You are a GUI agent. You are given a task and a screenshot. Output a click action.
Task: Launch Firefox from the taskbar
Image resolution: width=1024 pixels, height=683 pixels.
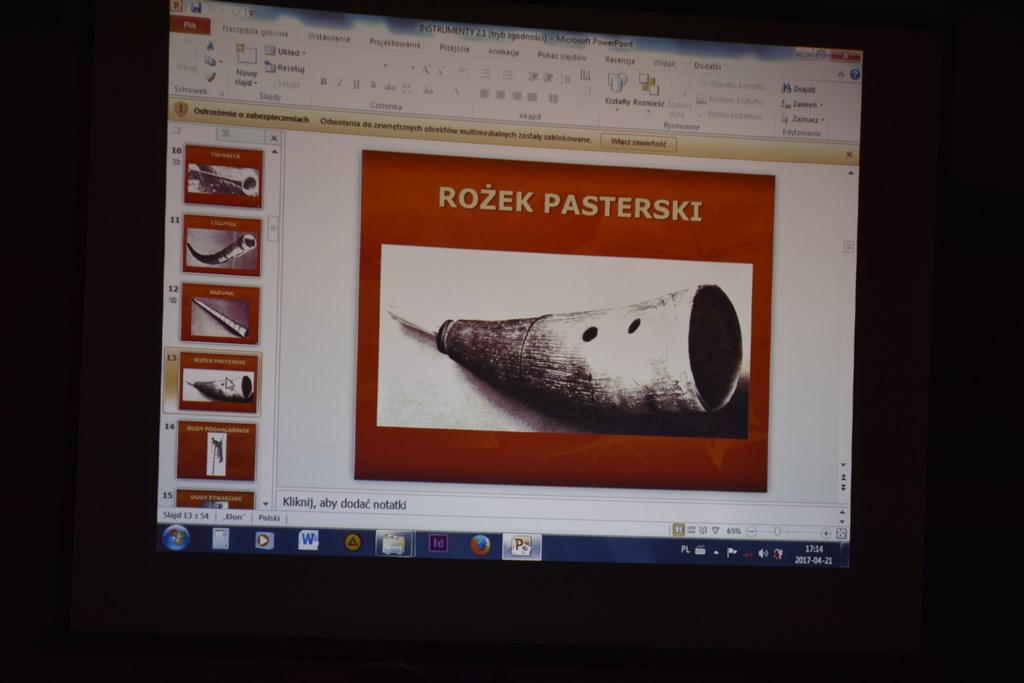480,544
